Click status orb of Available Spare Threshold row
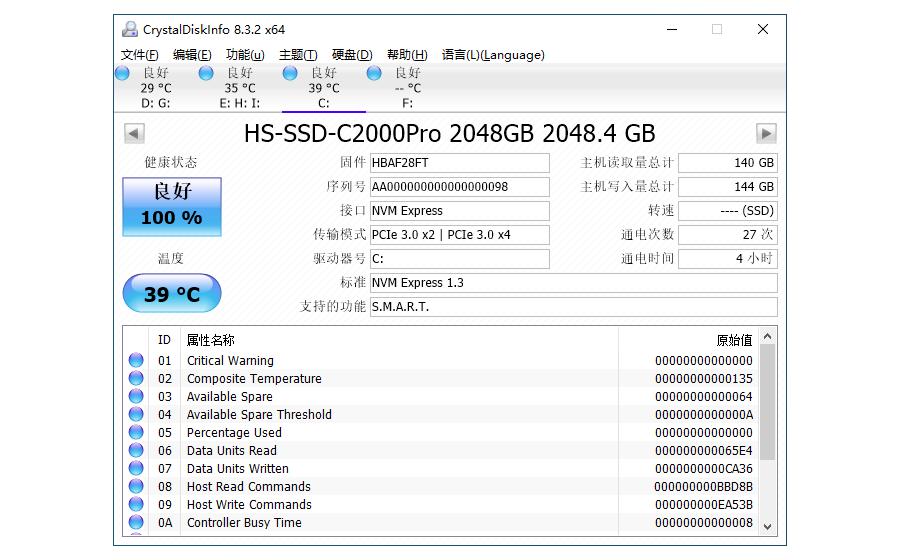This screenshot has height=560, width=900. point(136,414)
